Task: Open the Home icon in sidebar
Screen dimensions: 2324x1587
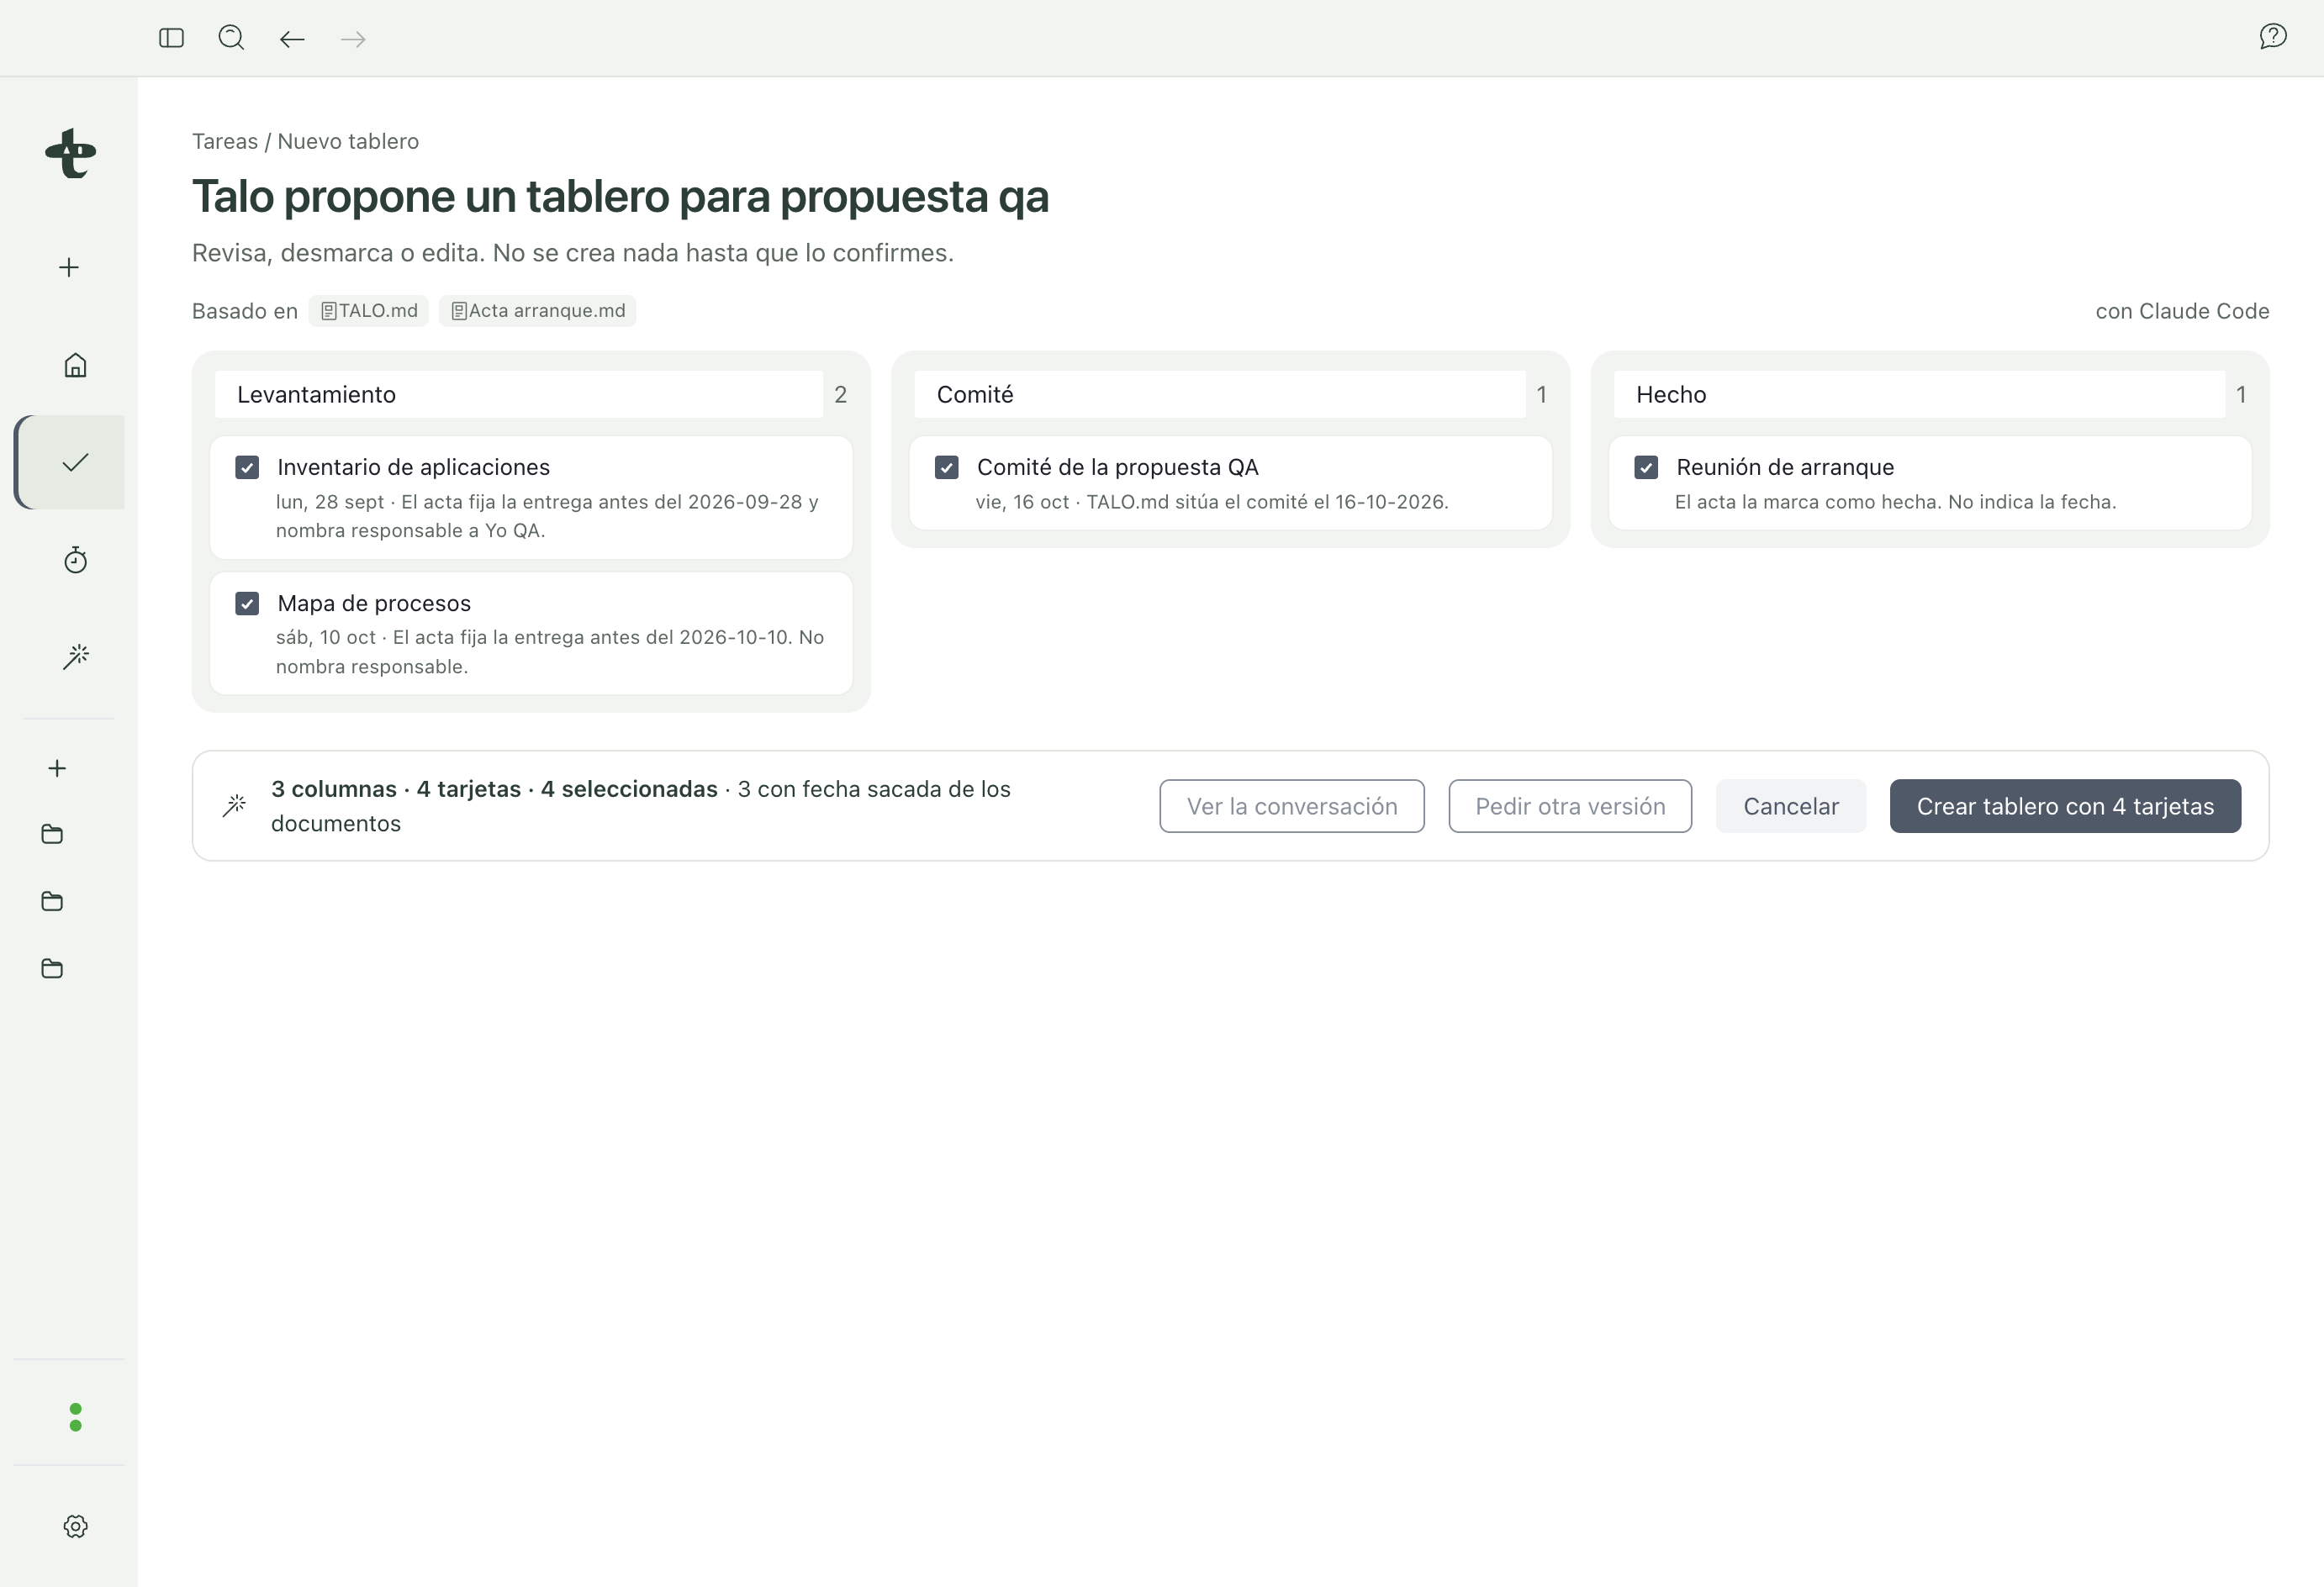Action: 75,365
